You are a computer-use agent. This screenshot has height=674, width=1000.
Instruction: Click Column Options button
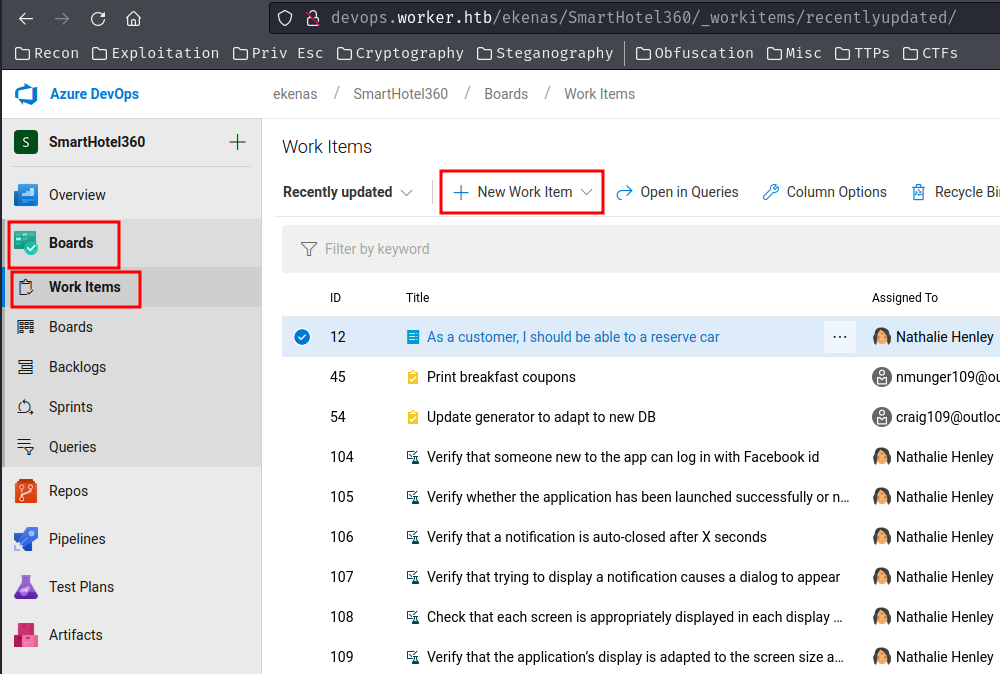pyautogui.click(x=824, y=192)
